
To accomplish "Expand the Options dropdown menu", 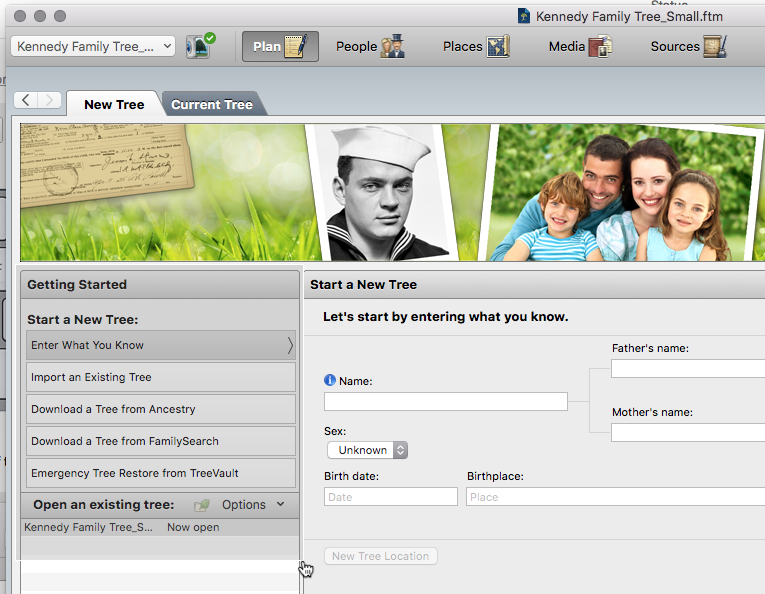I will tap(253, 505).
